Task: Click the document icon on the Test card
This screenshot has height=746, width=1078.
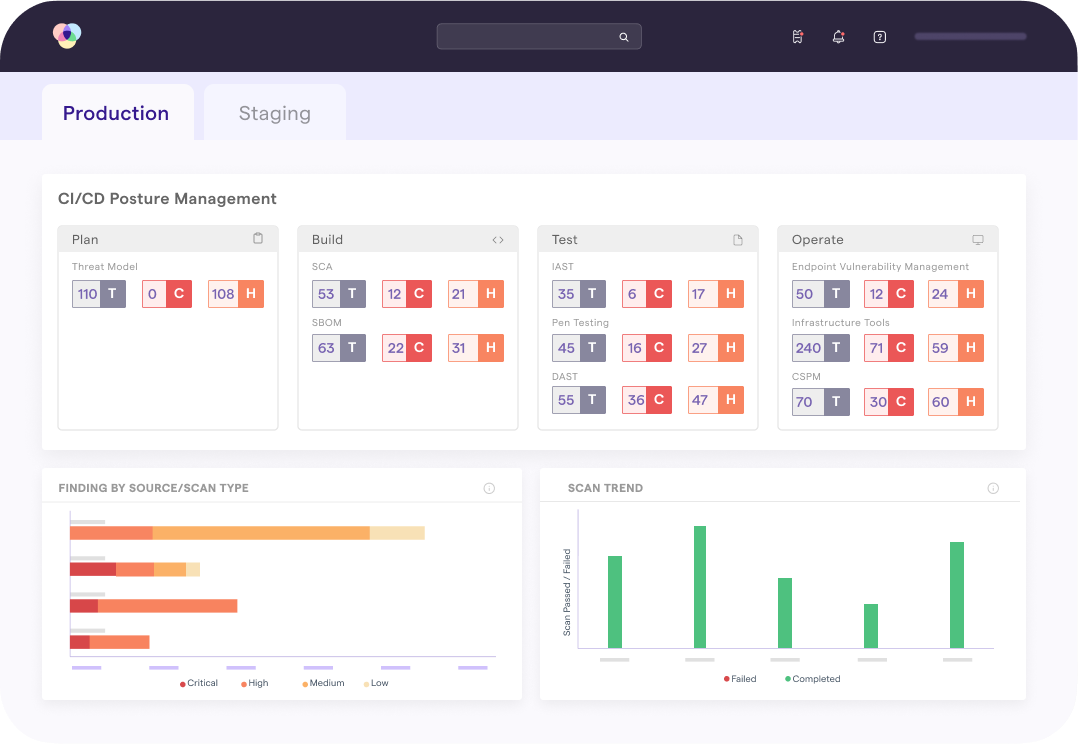Action: (x=737, y=239)
